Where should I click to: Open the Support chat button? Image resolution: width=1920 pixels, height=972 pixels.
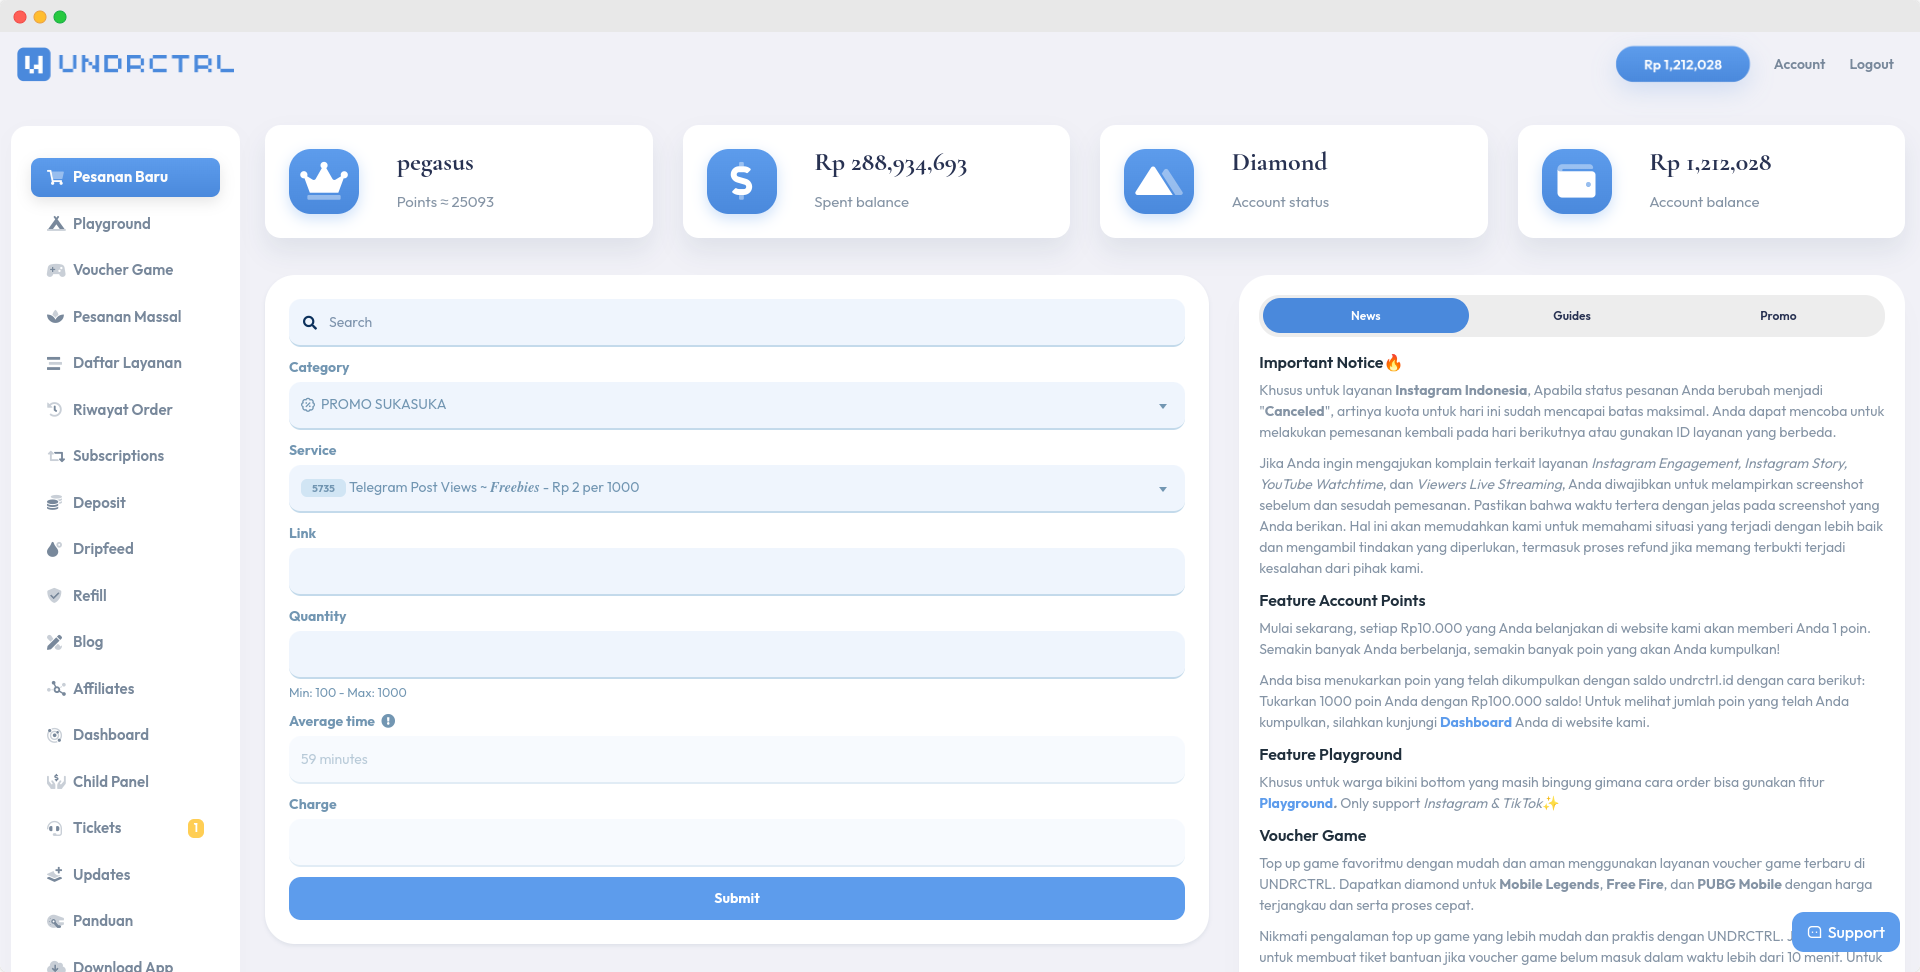click(1845, 931)
